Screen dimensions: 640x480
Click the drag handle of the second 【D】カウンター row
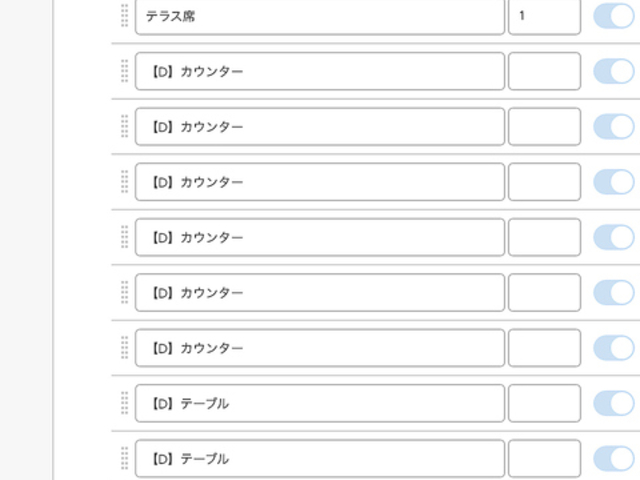(124, 127)
